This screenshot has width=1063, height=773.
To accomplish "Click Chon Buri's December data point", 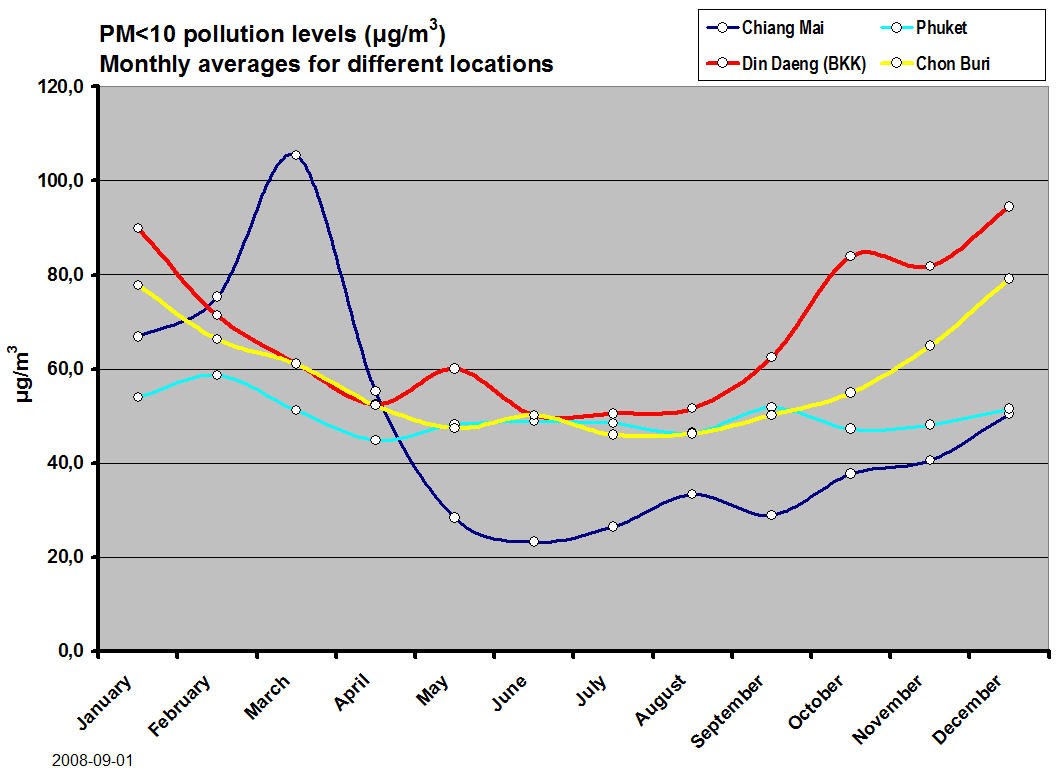I will pyautogui.click(x=1008, y=279).
